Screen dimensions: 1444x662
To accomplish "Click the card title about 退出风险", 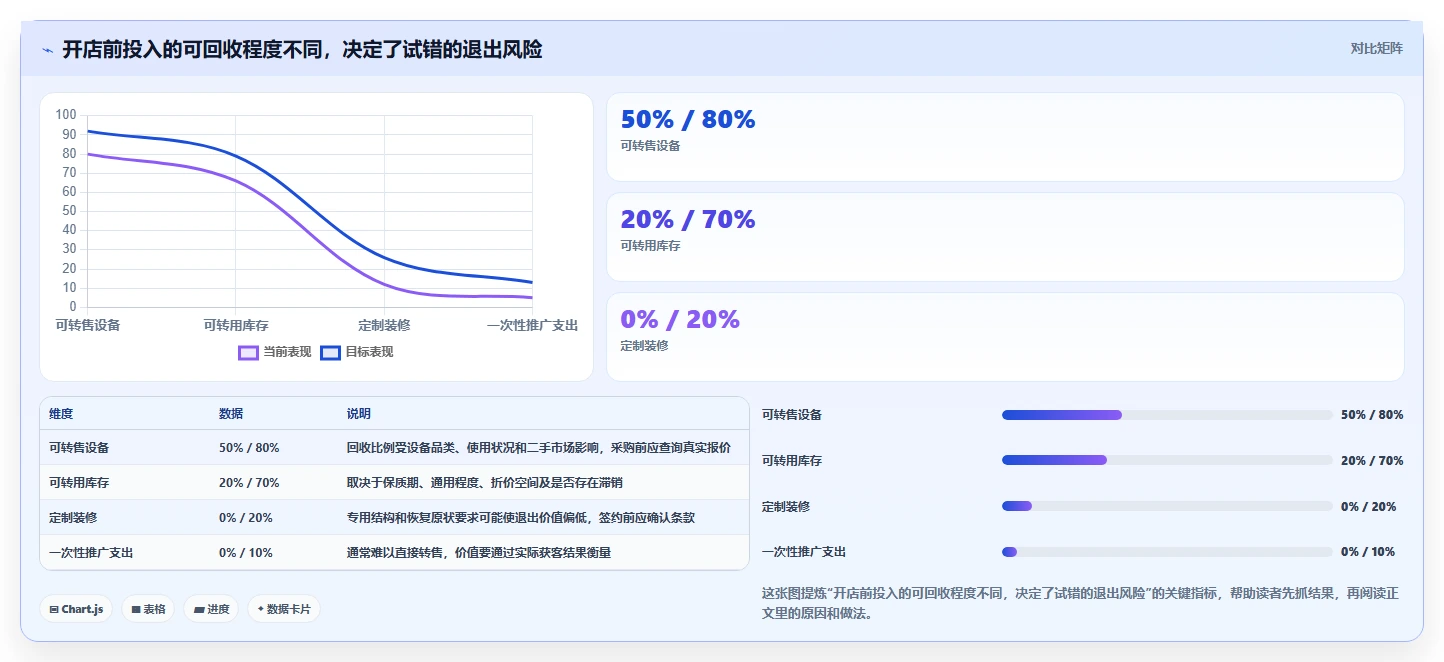I will tap(302, 50).
